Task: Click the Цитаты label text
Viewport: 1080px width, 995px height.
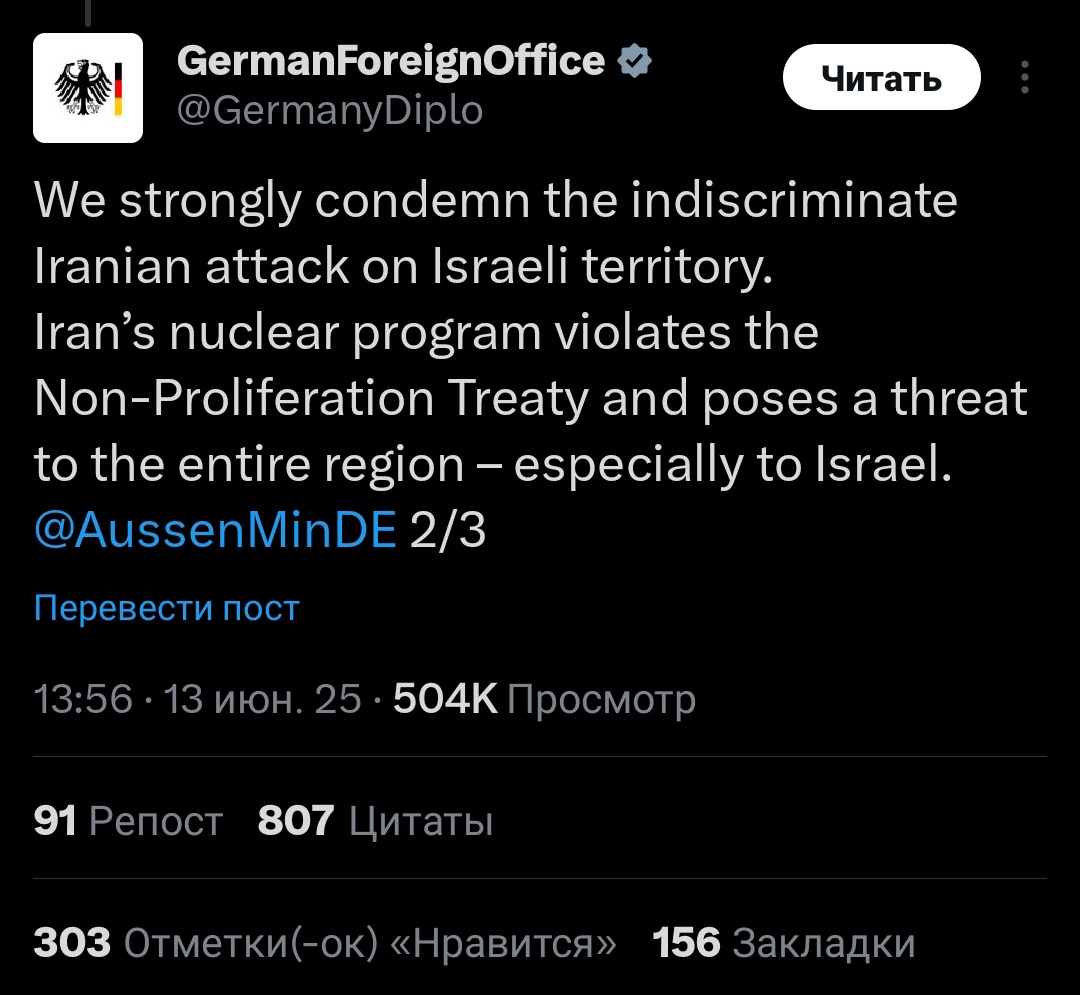Action: pos(421,822)
